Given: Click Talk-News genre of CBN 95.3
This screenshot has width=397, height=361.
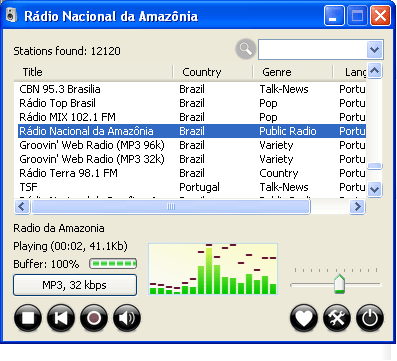Looking at the screenshot, I should point(284,89).
